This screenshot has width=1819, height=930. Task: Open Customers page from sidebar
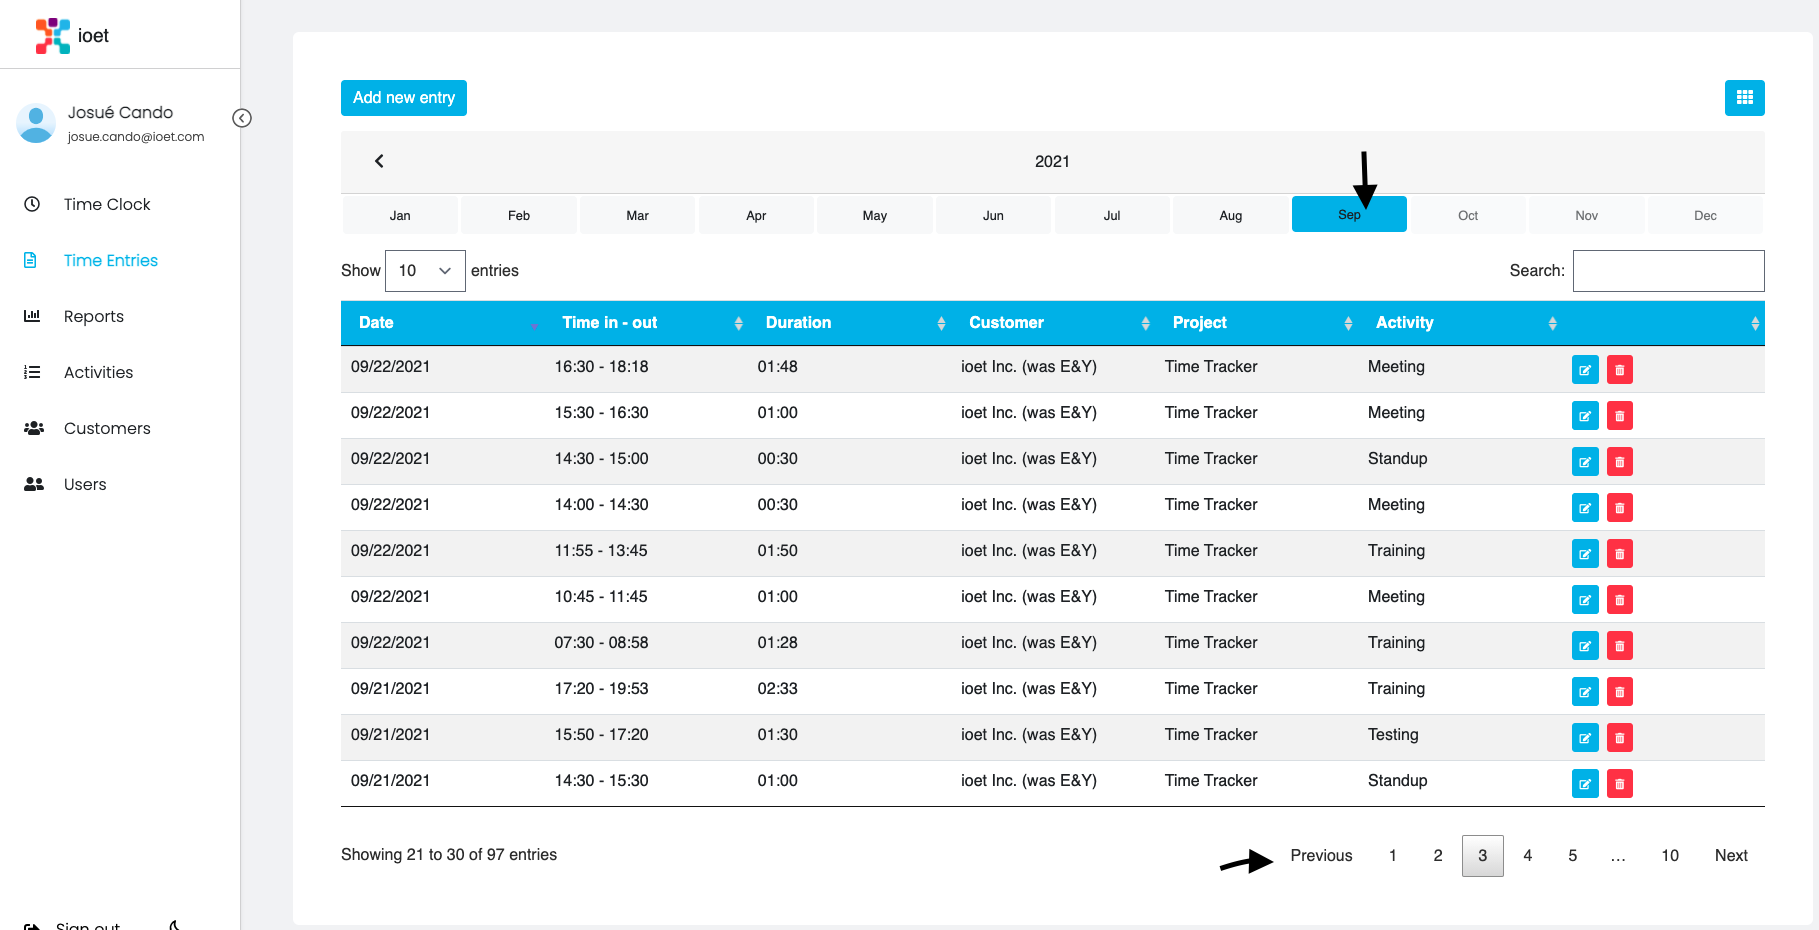pos(107,428)
